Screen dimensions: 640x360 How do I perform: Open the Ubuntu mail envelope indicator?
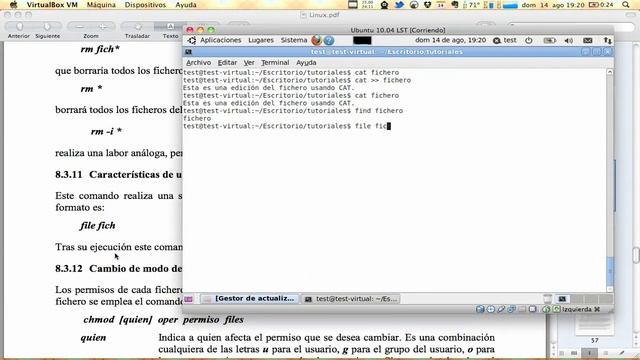tap(588, 40)
